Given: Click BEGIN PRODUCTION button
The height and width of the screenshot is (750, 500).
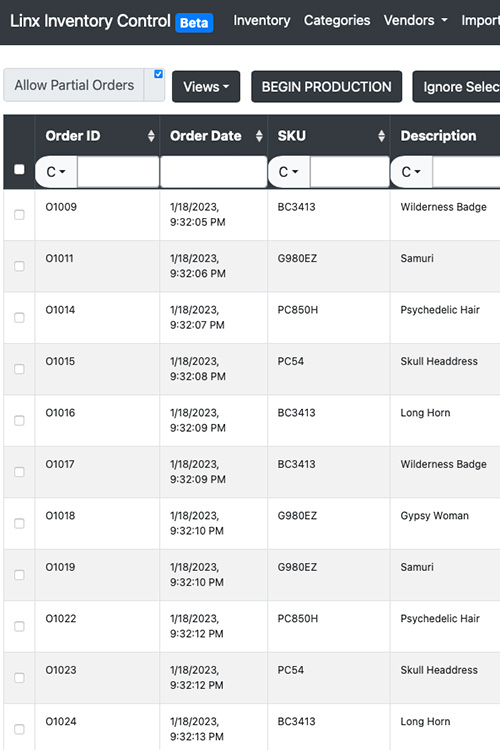Looking at the screenshot, I should [327, 87].
